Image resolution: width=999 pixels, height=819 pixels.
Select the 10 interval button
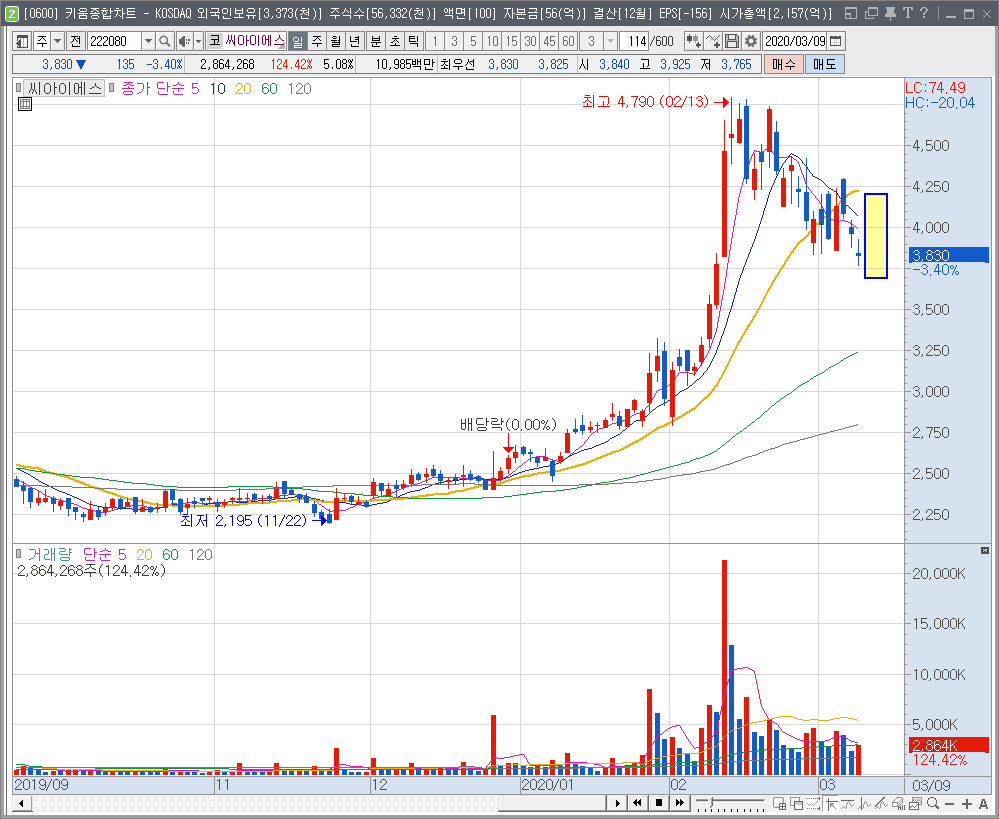pos(492,41)
